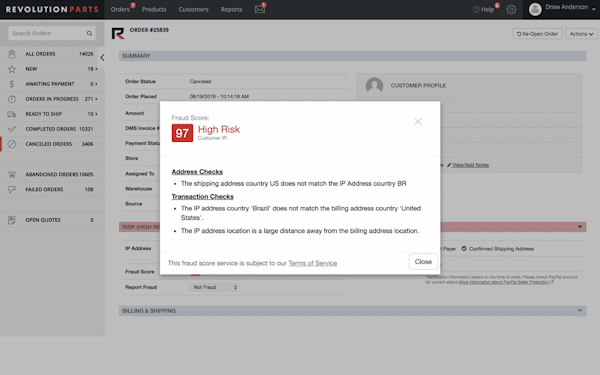Expand the Orders In Progress arrow
This screenshot has height=375, width=600.
(96, 99)
